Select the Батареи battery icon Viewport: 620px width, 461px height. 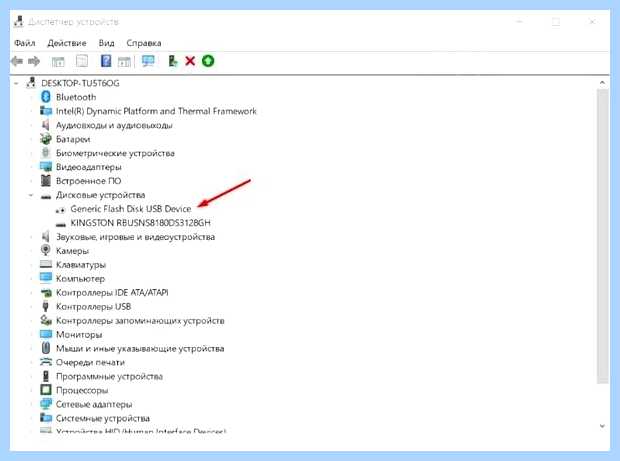(46, 139)
